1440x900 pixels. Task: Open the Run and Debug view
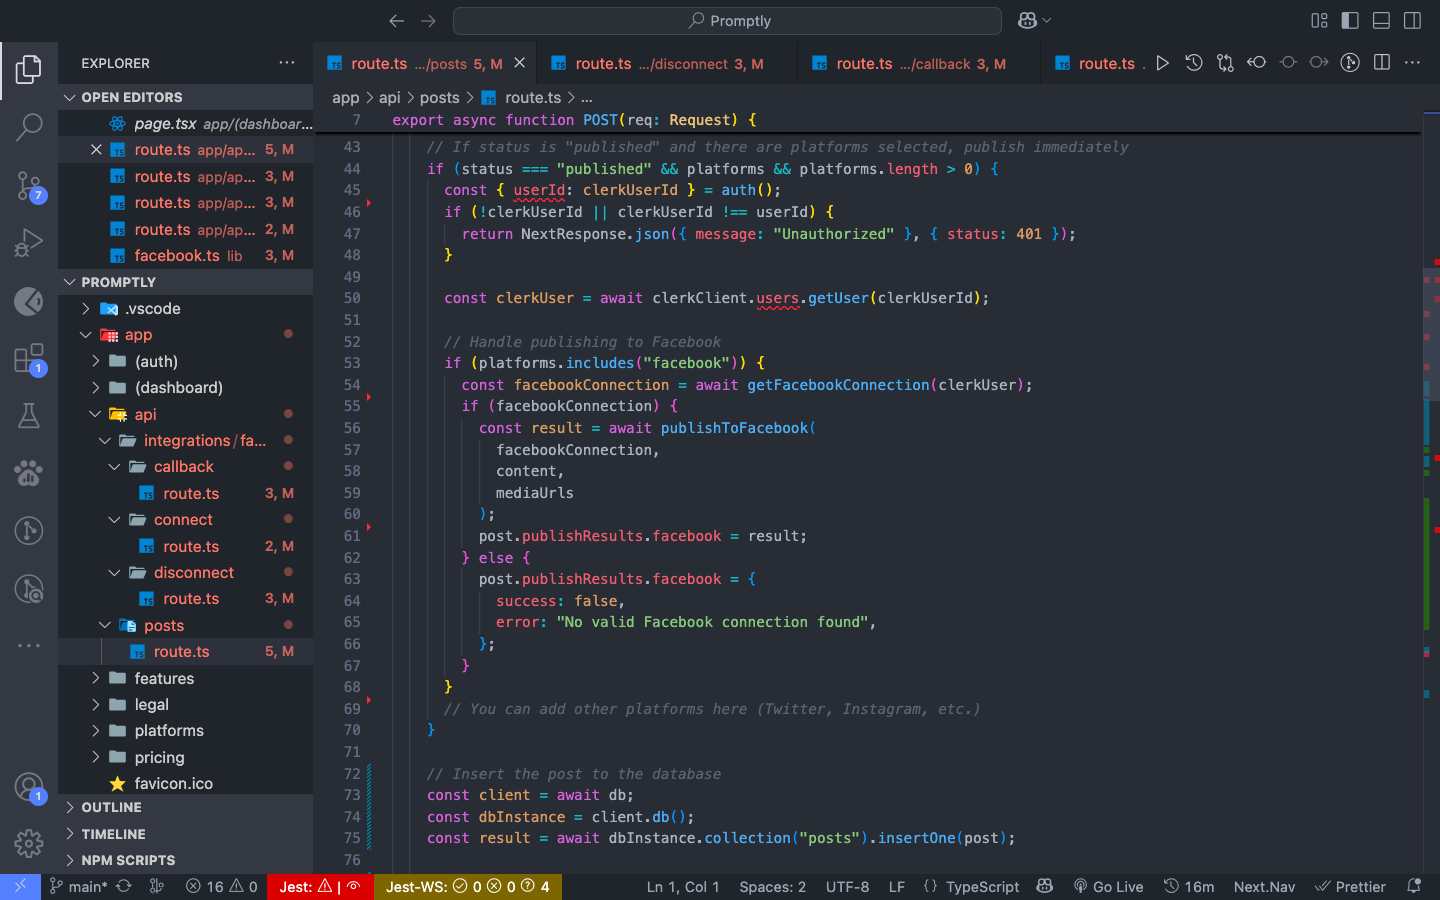point(29,242)
